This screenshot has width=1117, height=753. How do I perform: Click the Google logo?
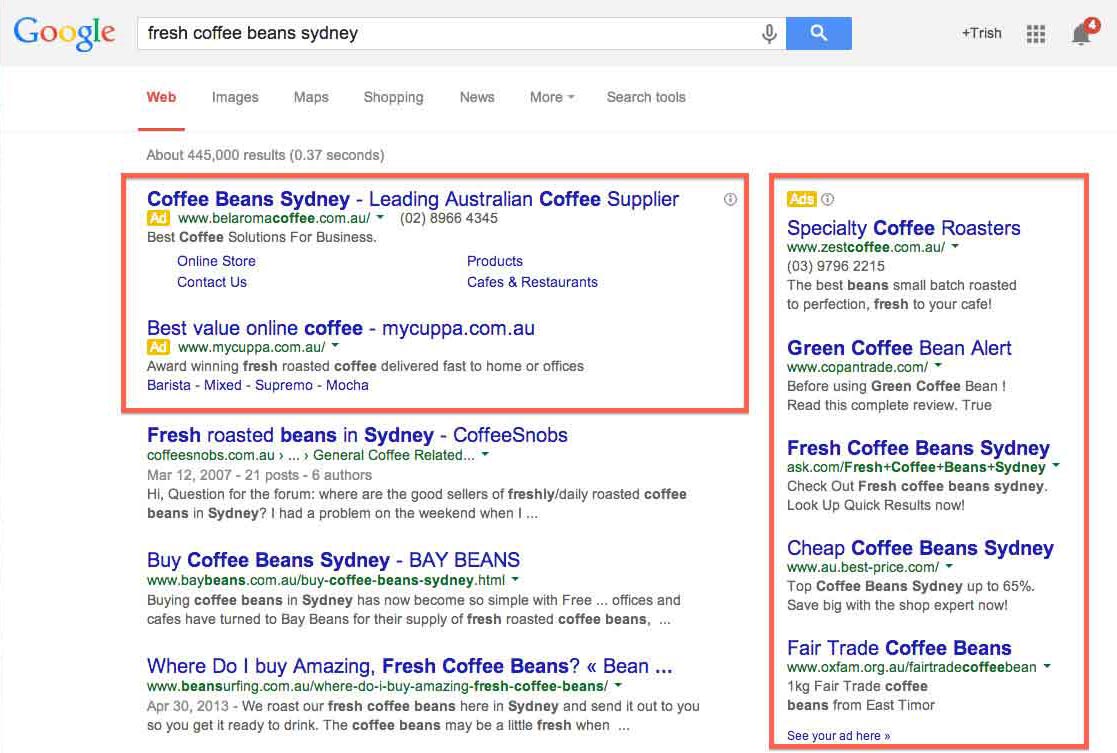pos(64,33)
